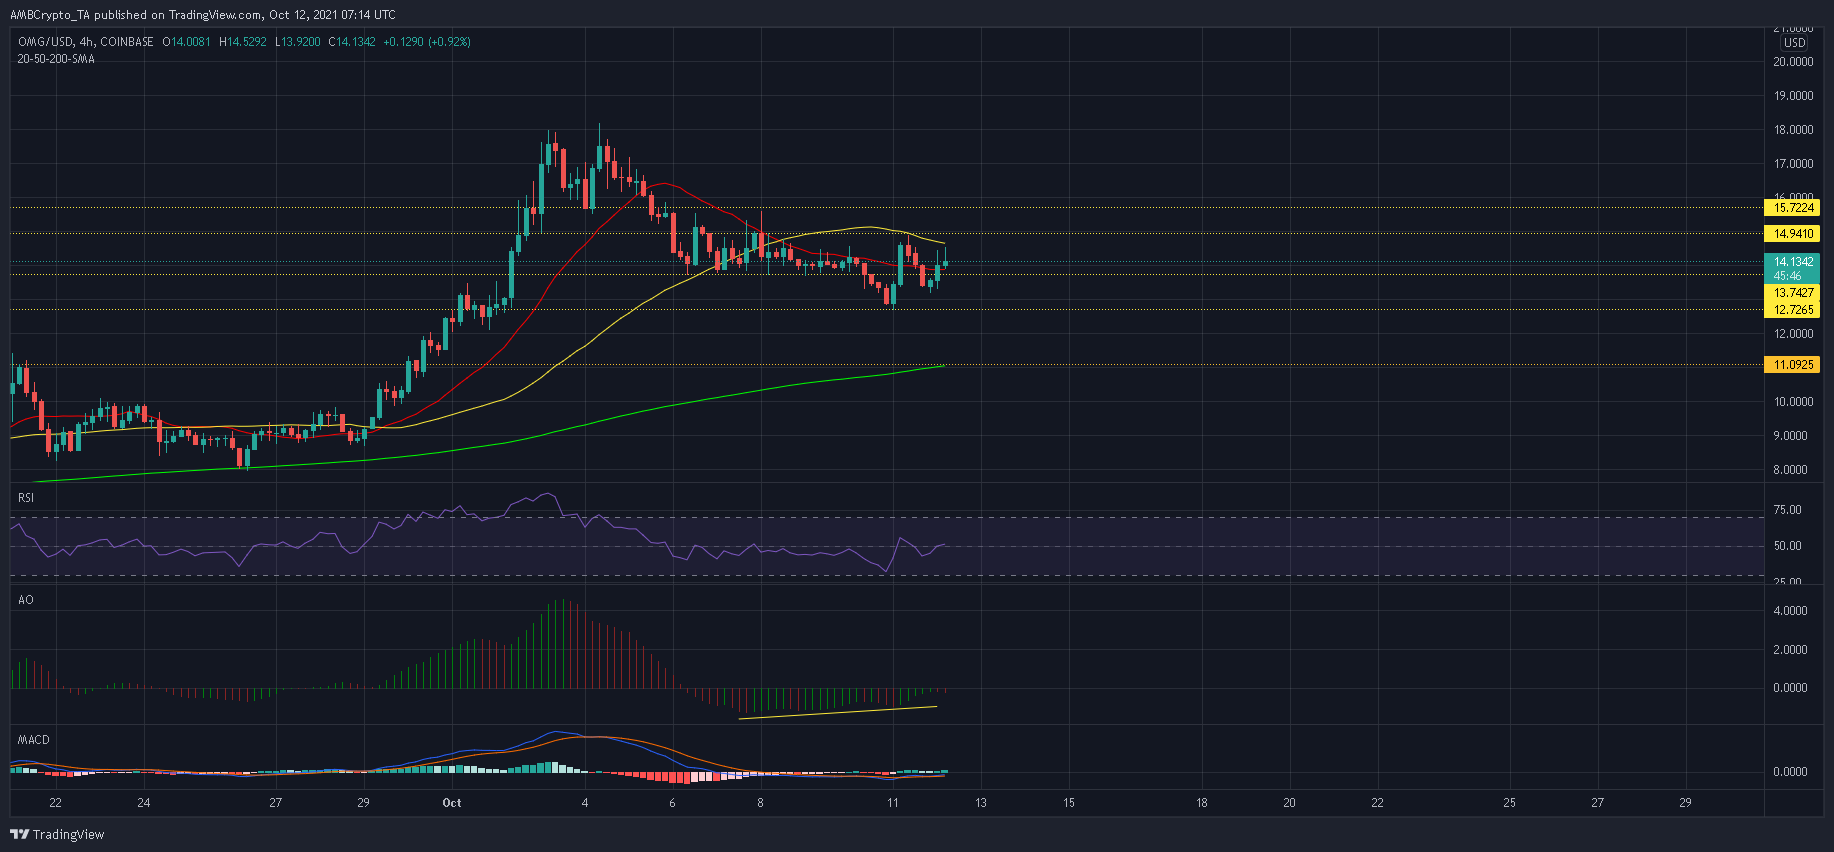Click the date 29 at right of time axis
Screen dimensions: 1834x852
coord(1685,803)
